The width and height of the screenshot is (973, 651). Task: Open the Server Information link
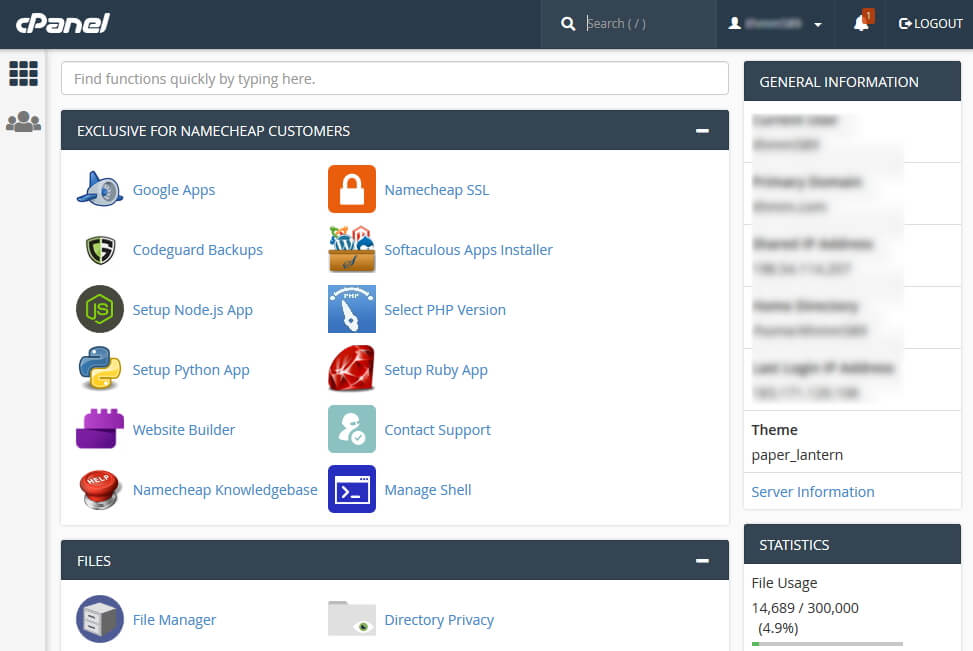point(813,492)
